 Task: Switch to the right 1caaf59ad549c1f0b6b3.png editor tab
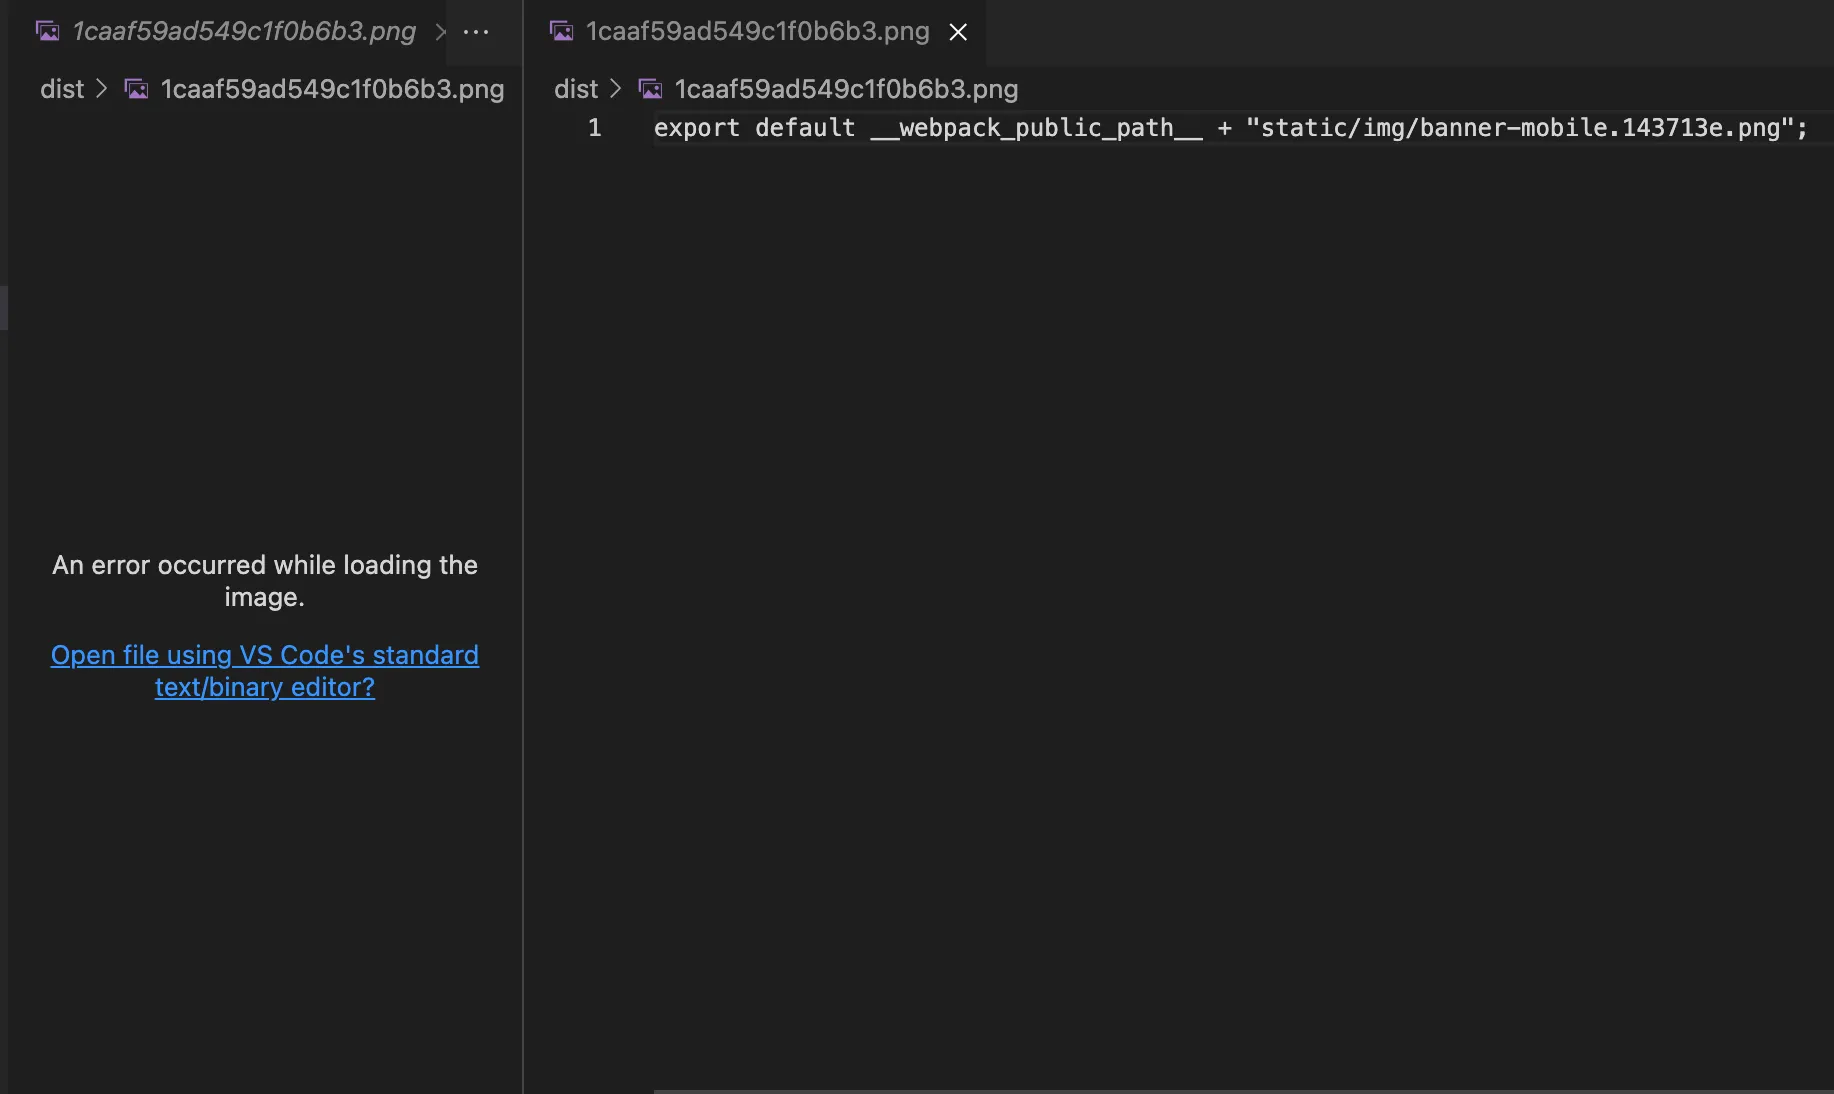757,31
